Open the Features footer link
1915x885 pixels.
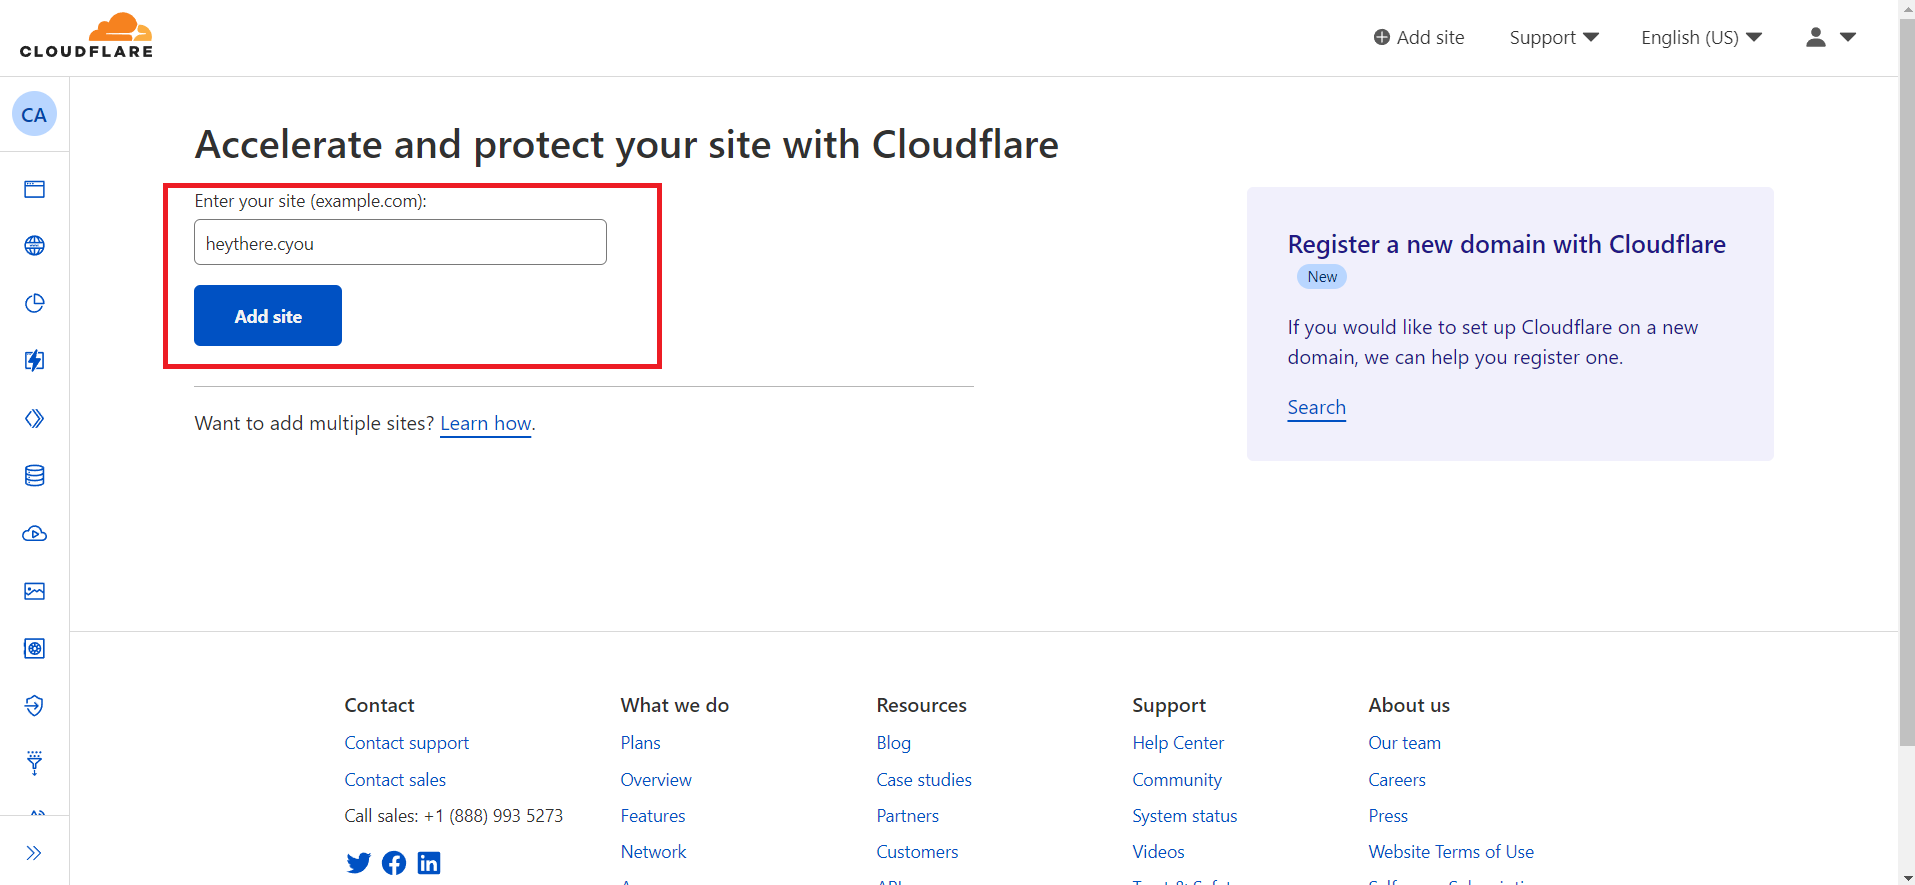(x=653, y=816)
